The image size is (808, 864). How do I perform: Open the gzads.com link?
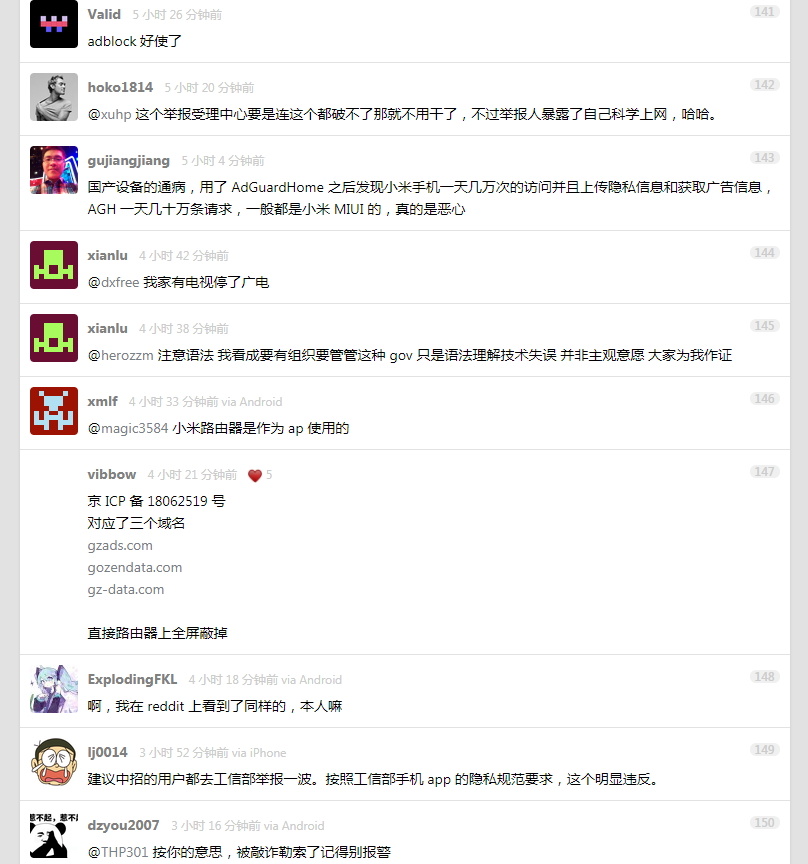click(120, 546)
